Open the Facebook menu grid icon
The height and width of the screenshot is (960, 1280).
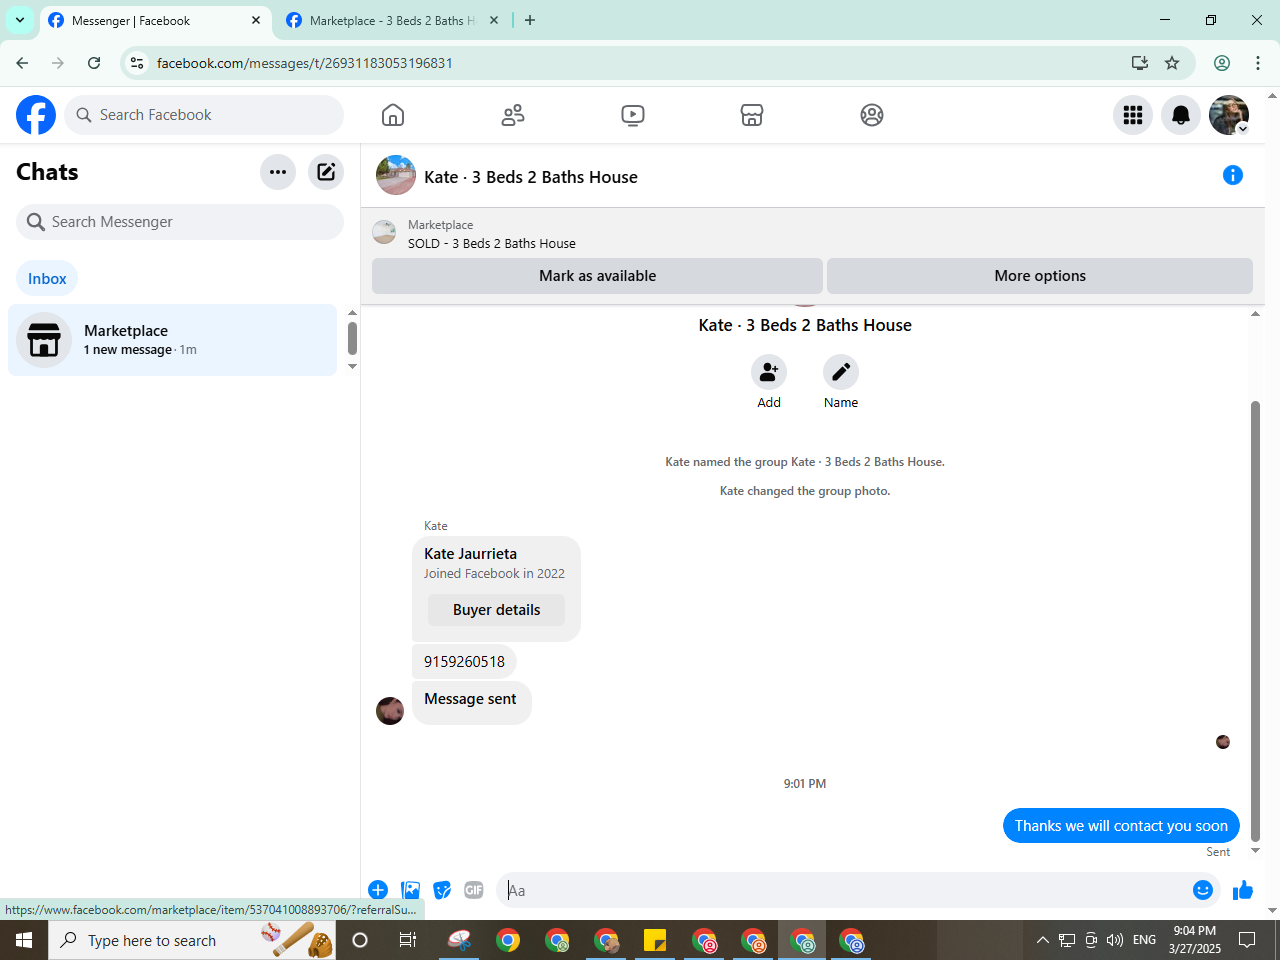click(1133, 115)
